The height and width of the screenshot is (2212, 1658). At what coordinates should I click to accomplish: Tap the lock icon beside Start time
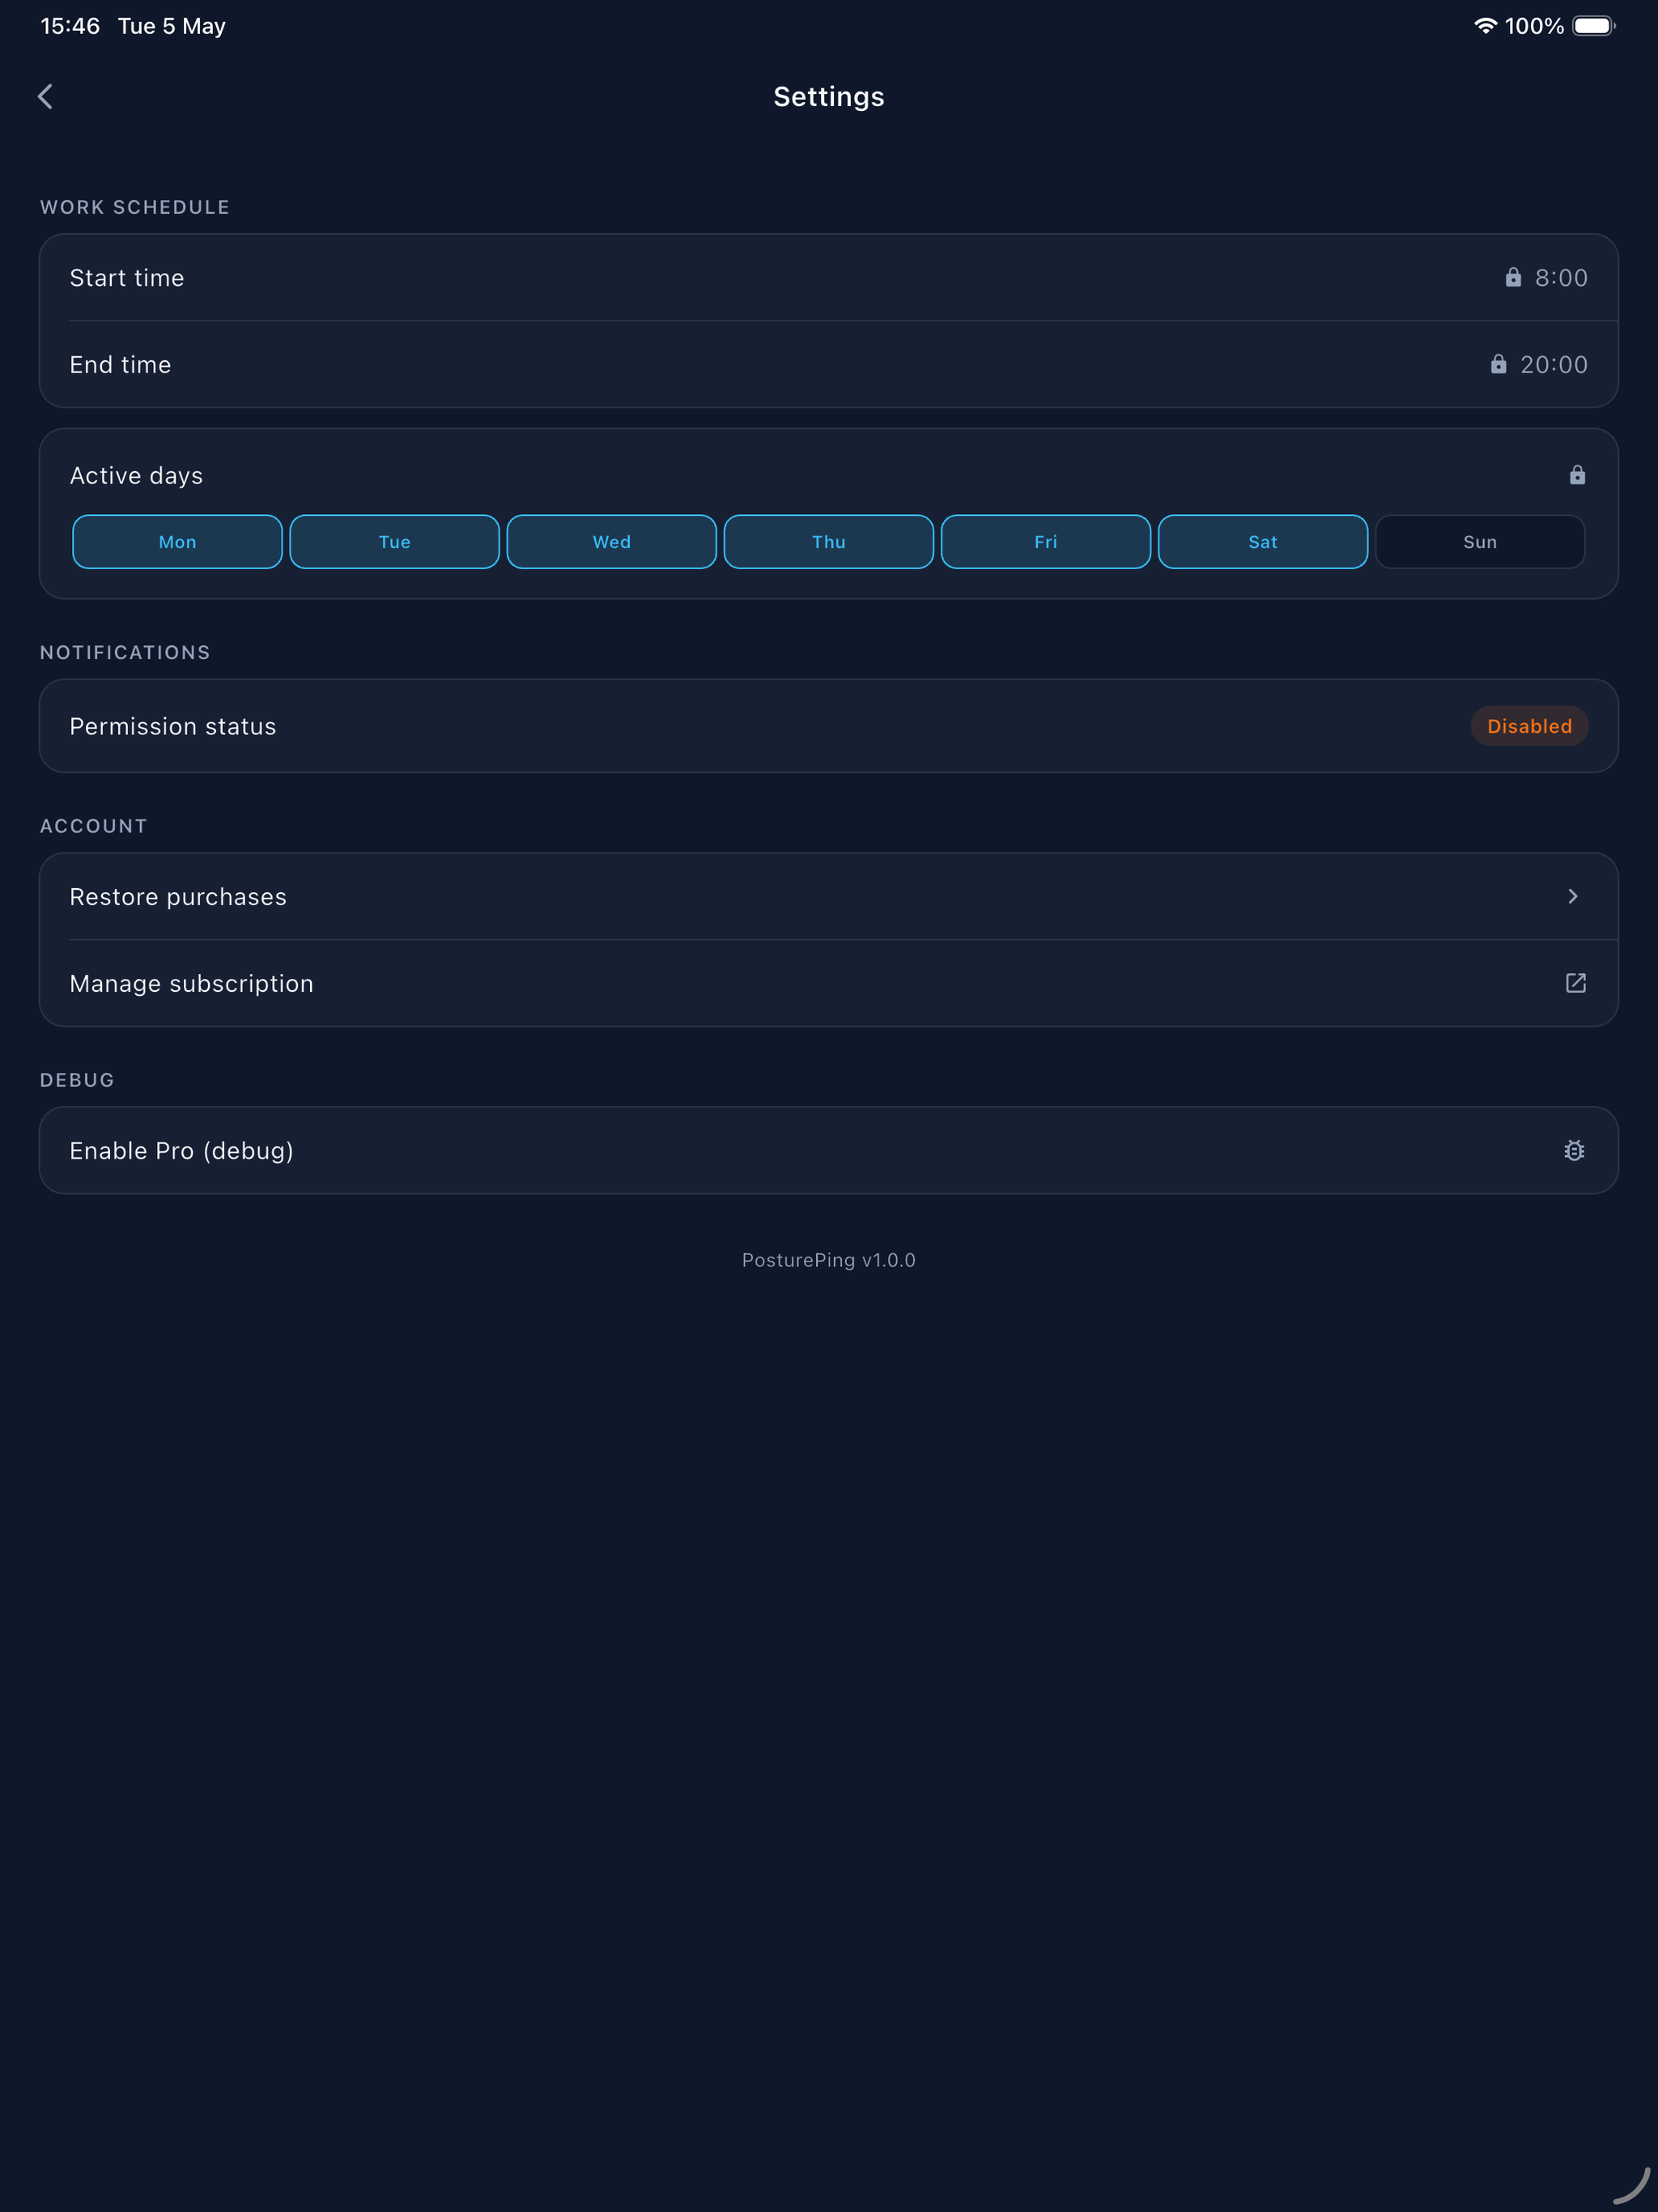coord(1513,277)
